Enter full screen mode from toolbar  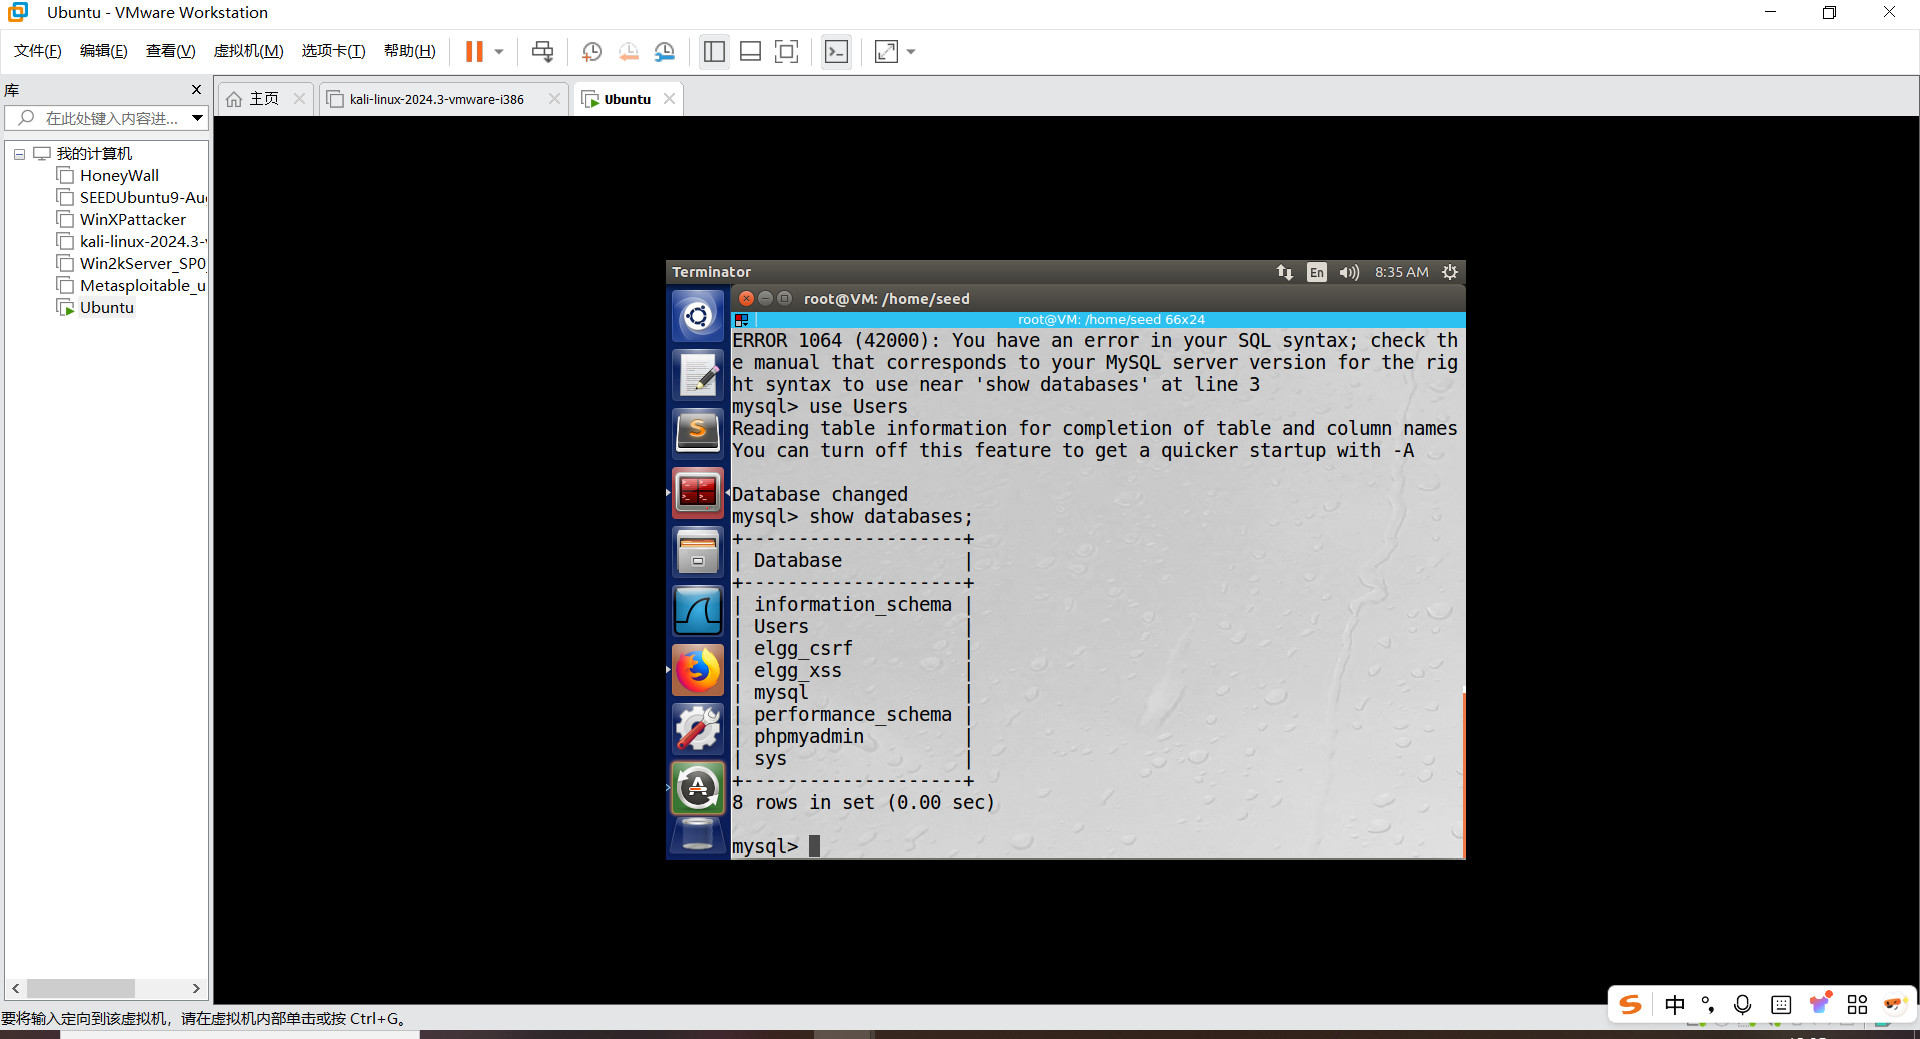pyautogui.click(x=787, y=51)
